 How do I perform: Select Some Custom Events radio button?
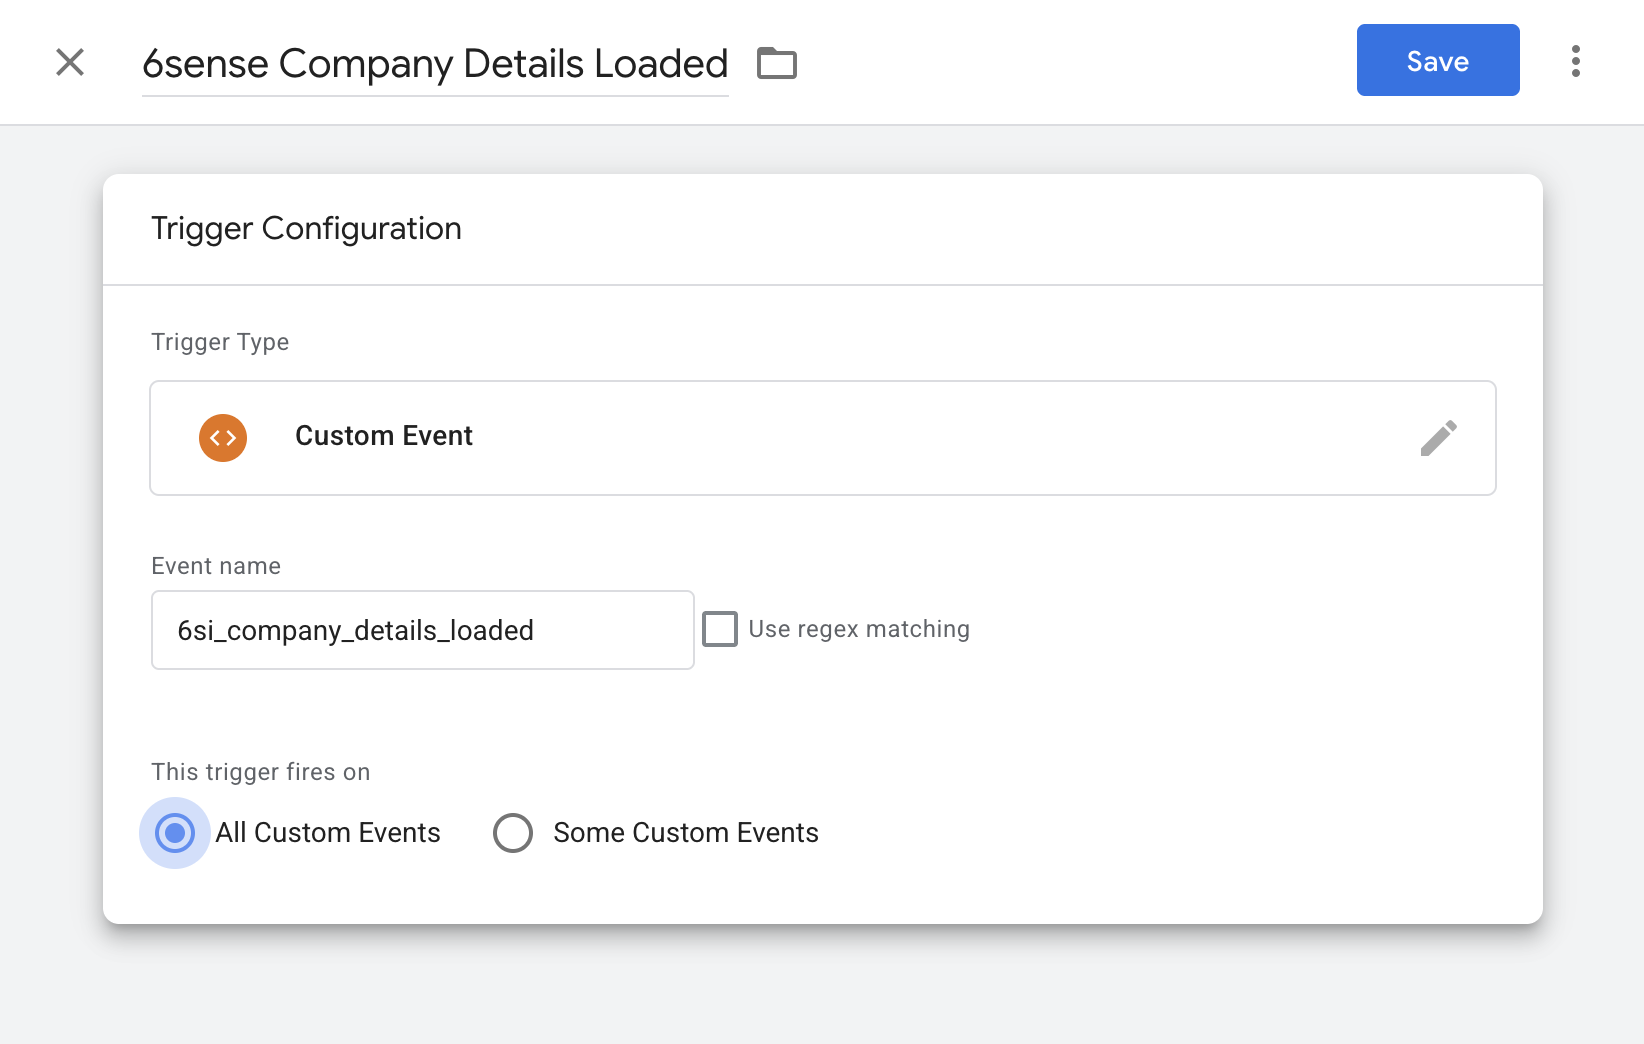click(x=513, y=833)
